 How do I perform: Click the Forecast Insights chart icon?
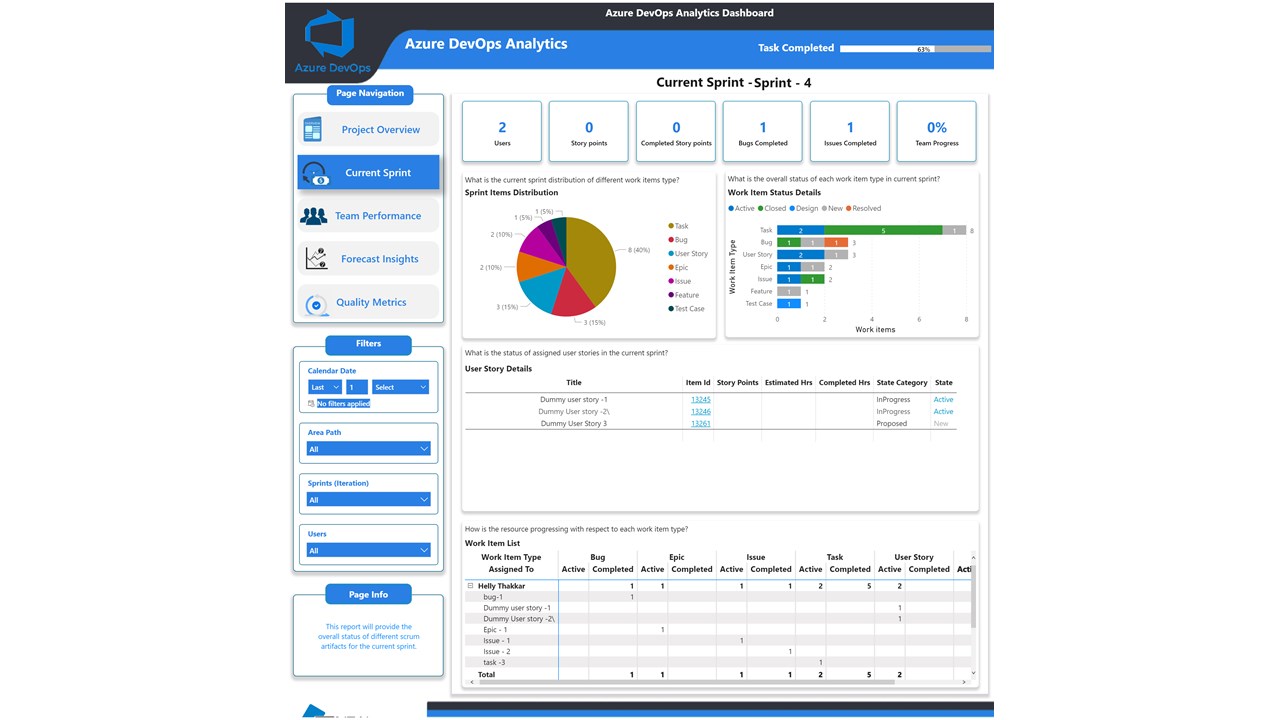click(x=316, y=259)
